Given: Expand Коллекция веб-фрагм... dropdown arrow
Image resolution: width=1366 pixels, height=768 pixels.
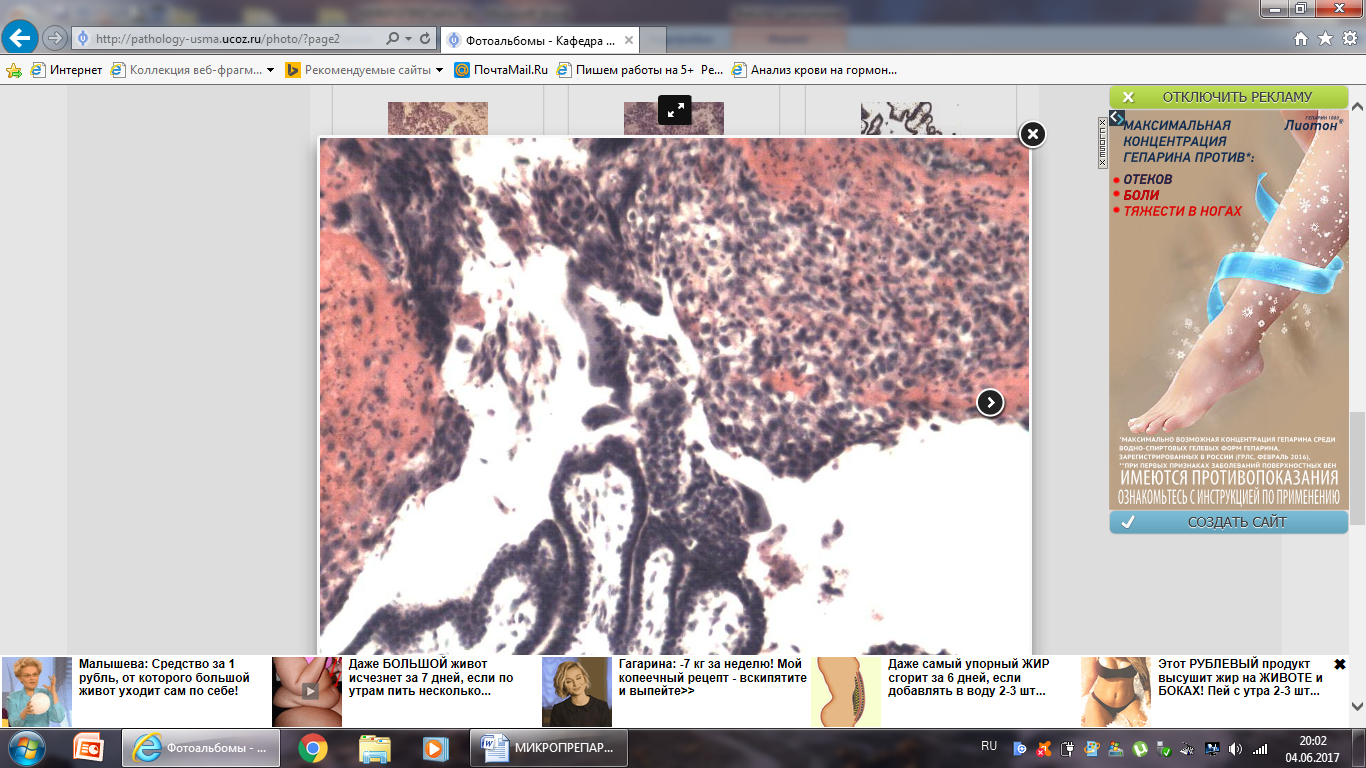Looking at the screenshot, I should pyautogui.click(x=270, y=70).
